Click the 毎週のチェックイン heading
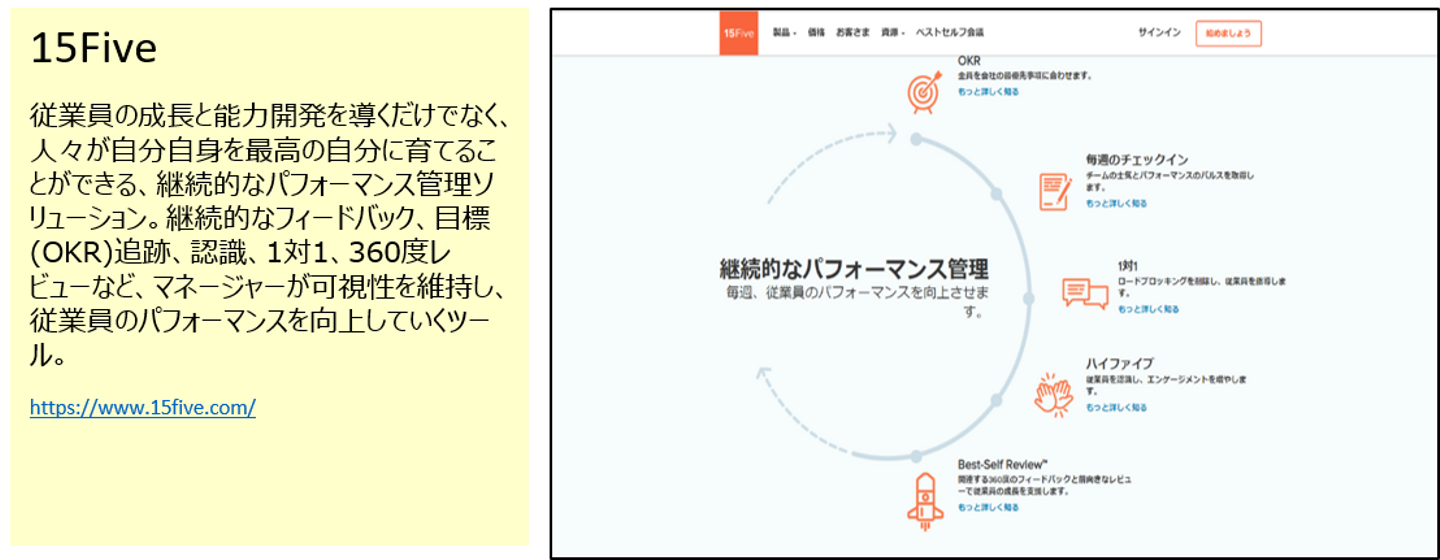 [1137, 159]
